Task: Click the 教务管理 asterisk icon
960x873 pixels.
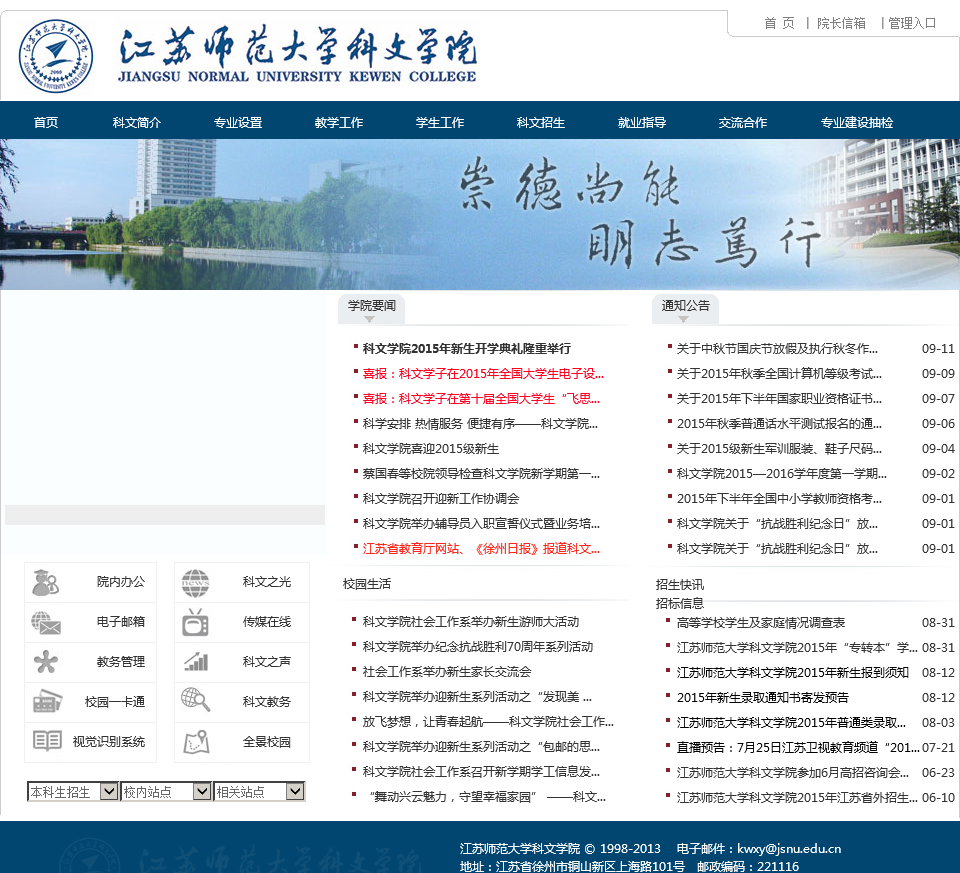Action: click(46, 662)
